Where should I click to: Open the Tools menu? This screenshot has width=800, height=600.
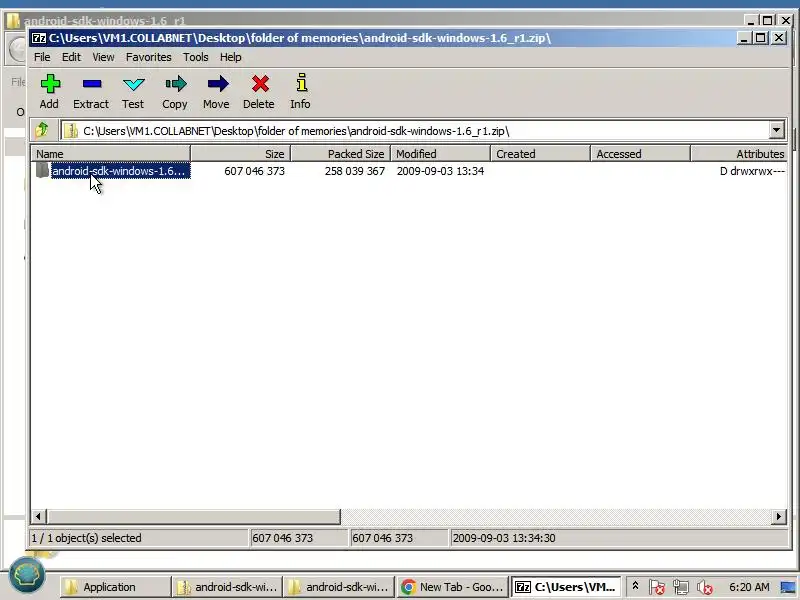tap(196, 57)
